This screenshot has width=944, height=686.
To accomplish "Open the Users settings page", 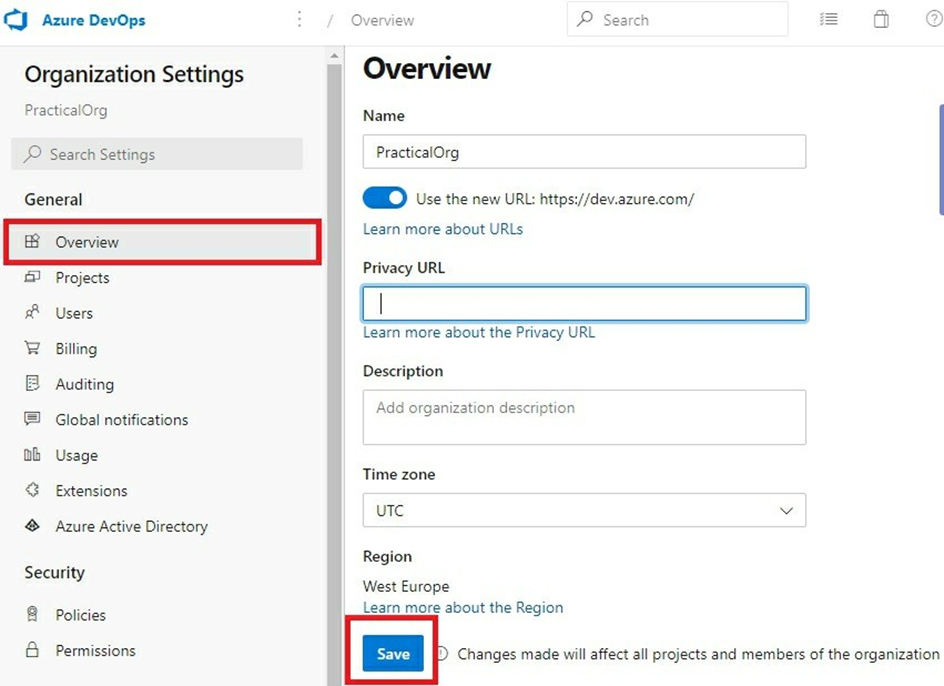I will tap(74, 313).
